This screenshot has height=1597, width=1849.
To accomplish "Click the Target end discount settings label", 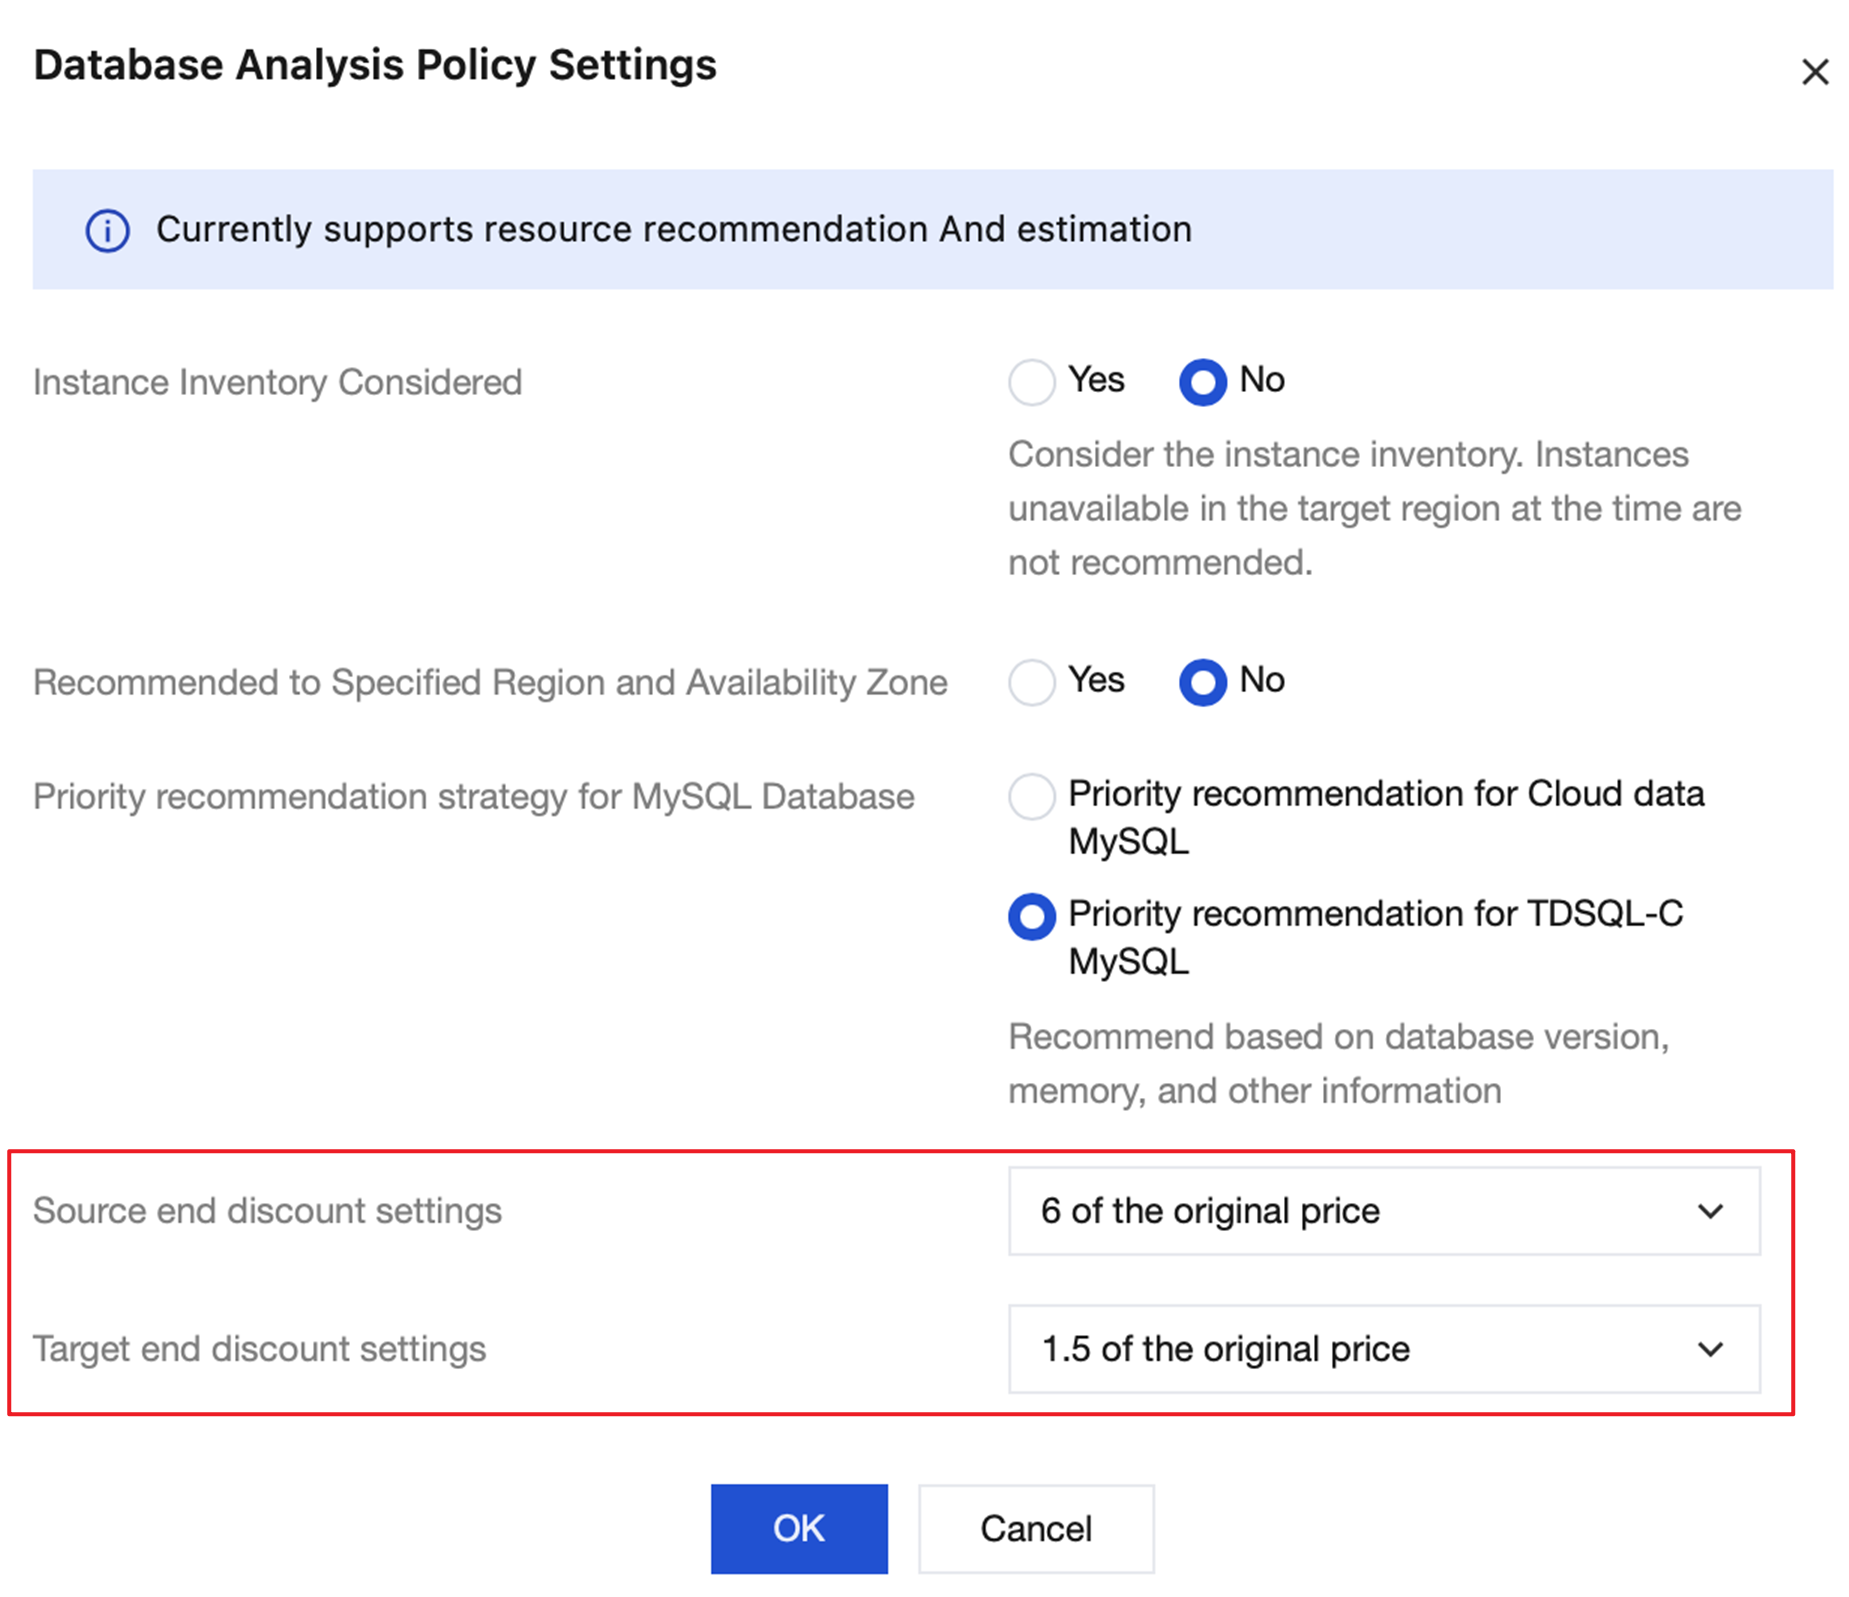I will coord(259,1349).
